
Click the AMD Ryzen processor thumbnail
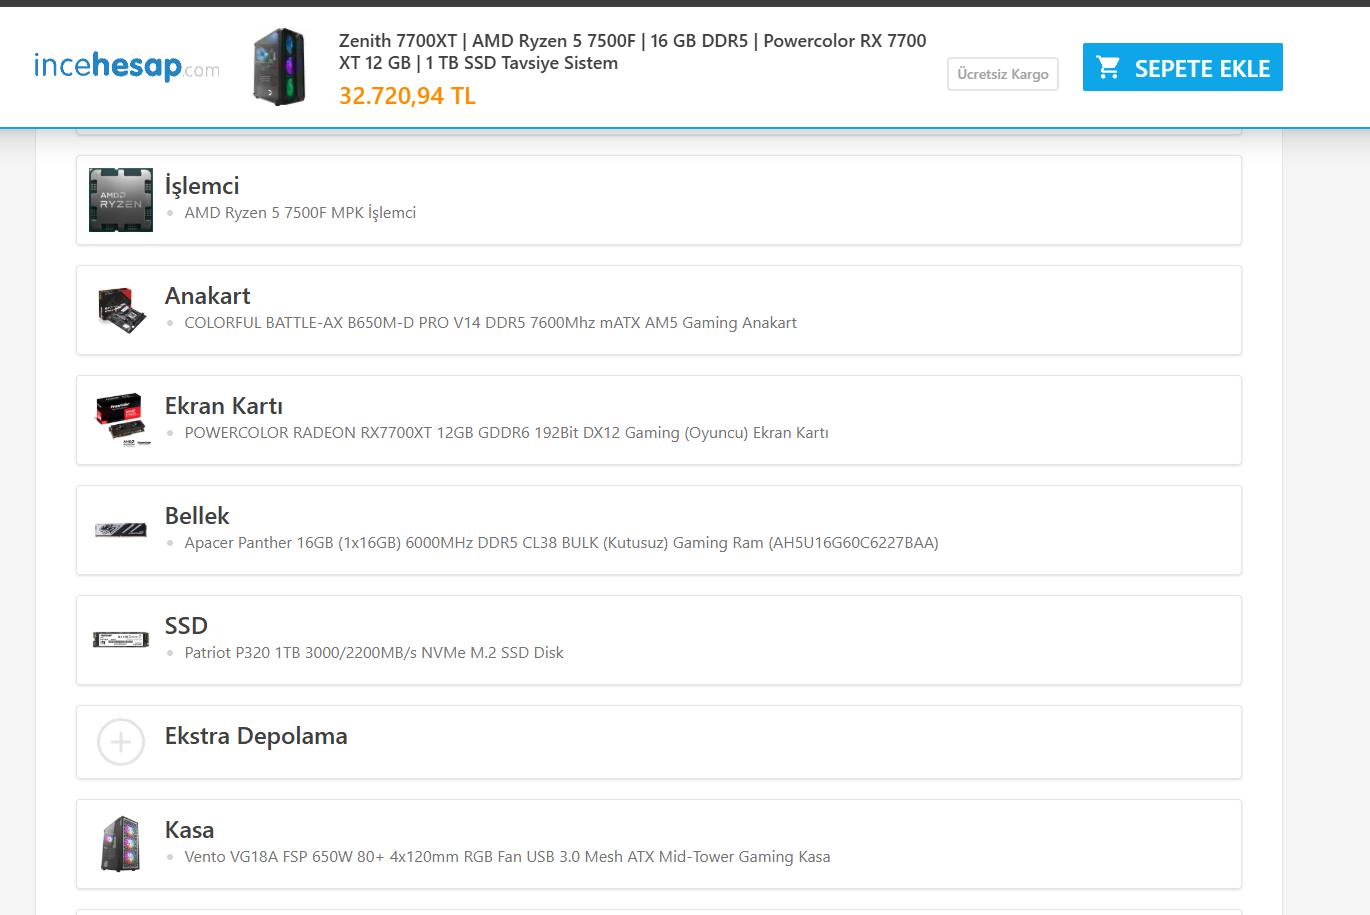121,200
